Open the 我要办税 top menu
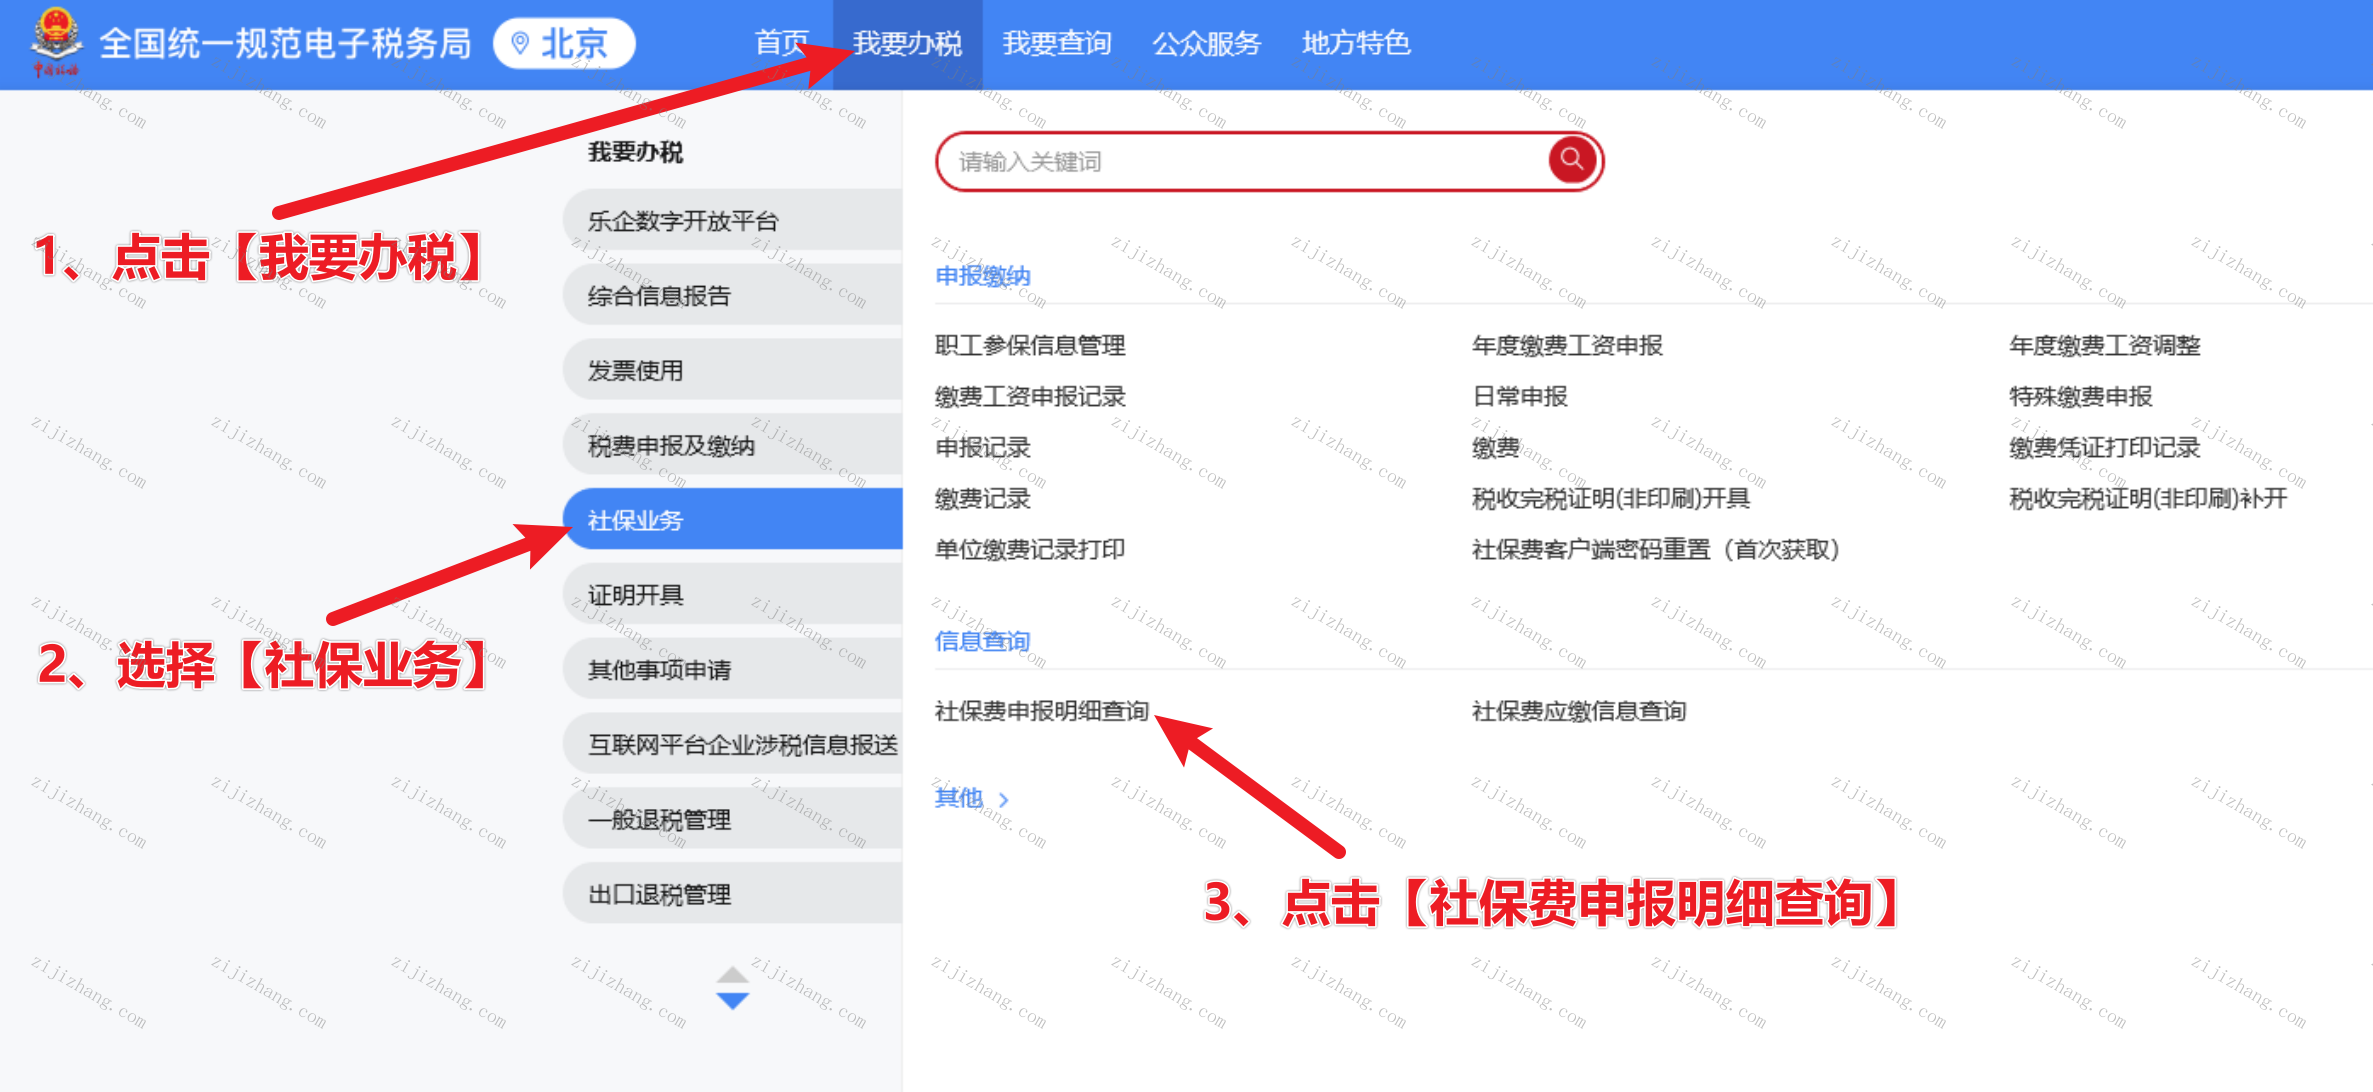Viewport: 2373px width, 1092px height. (x=907, y=43)
